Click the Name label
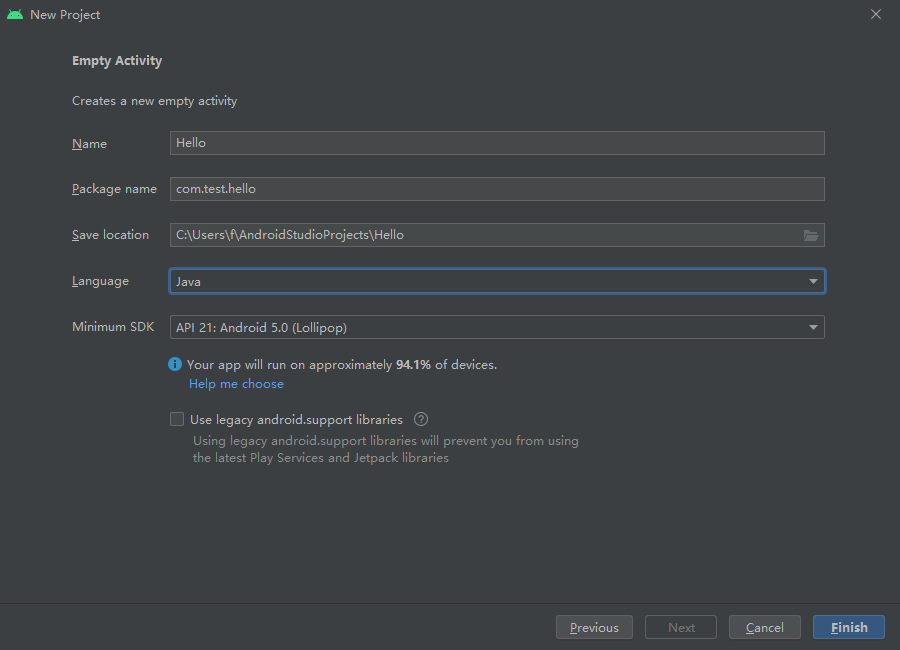This screenshot has height=650, width=900. pos(90,144)
